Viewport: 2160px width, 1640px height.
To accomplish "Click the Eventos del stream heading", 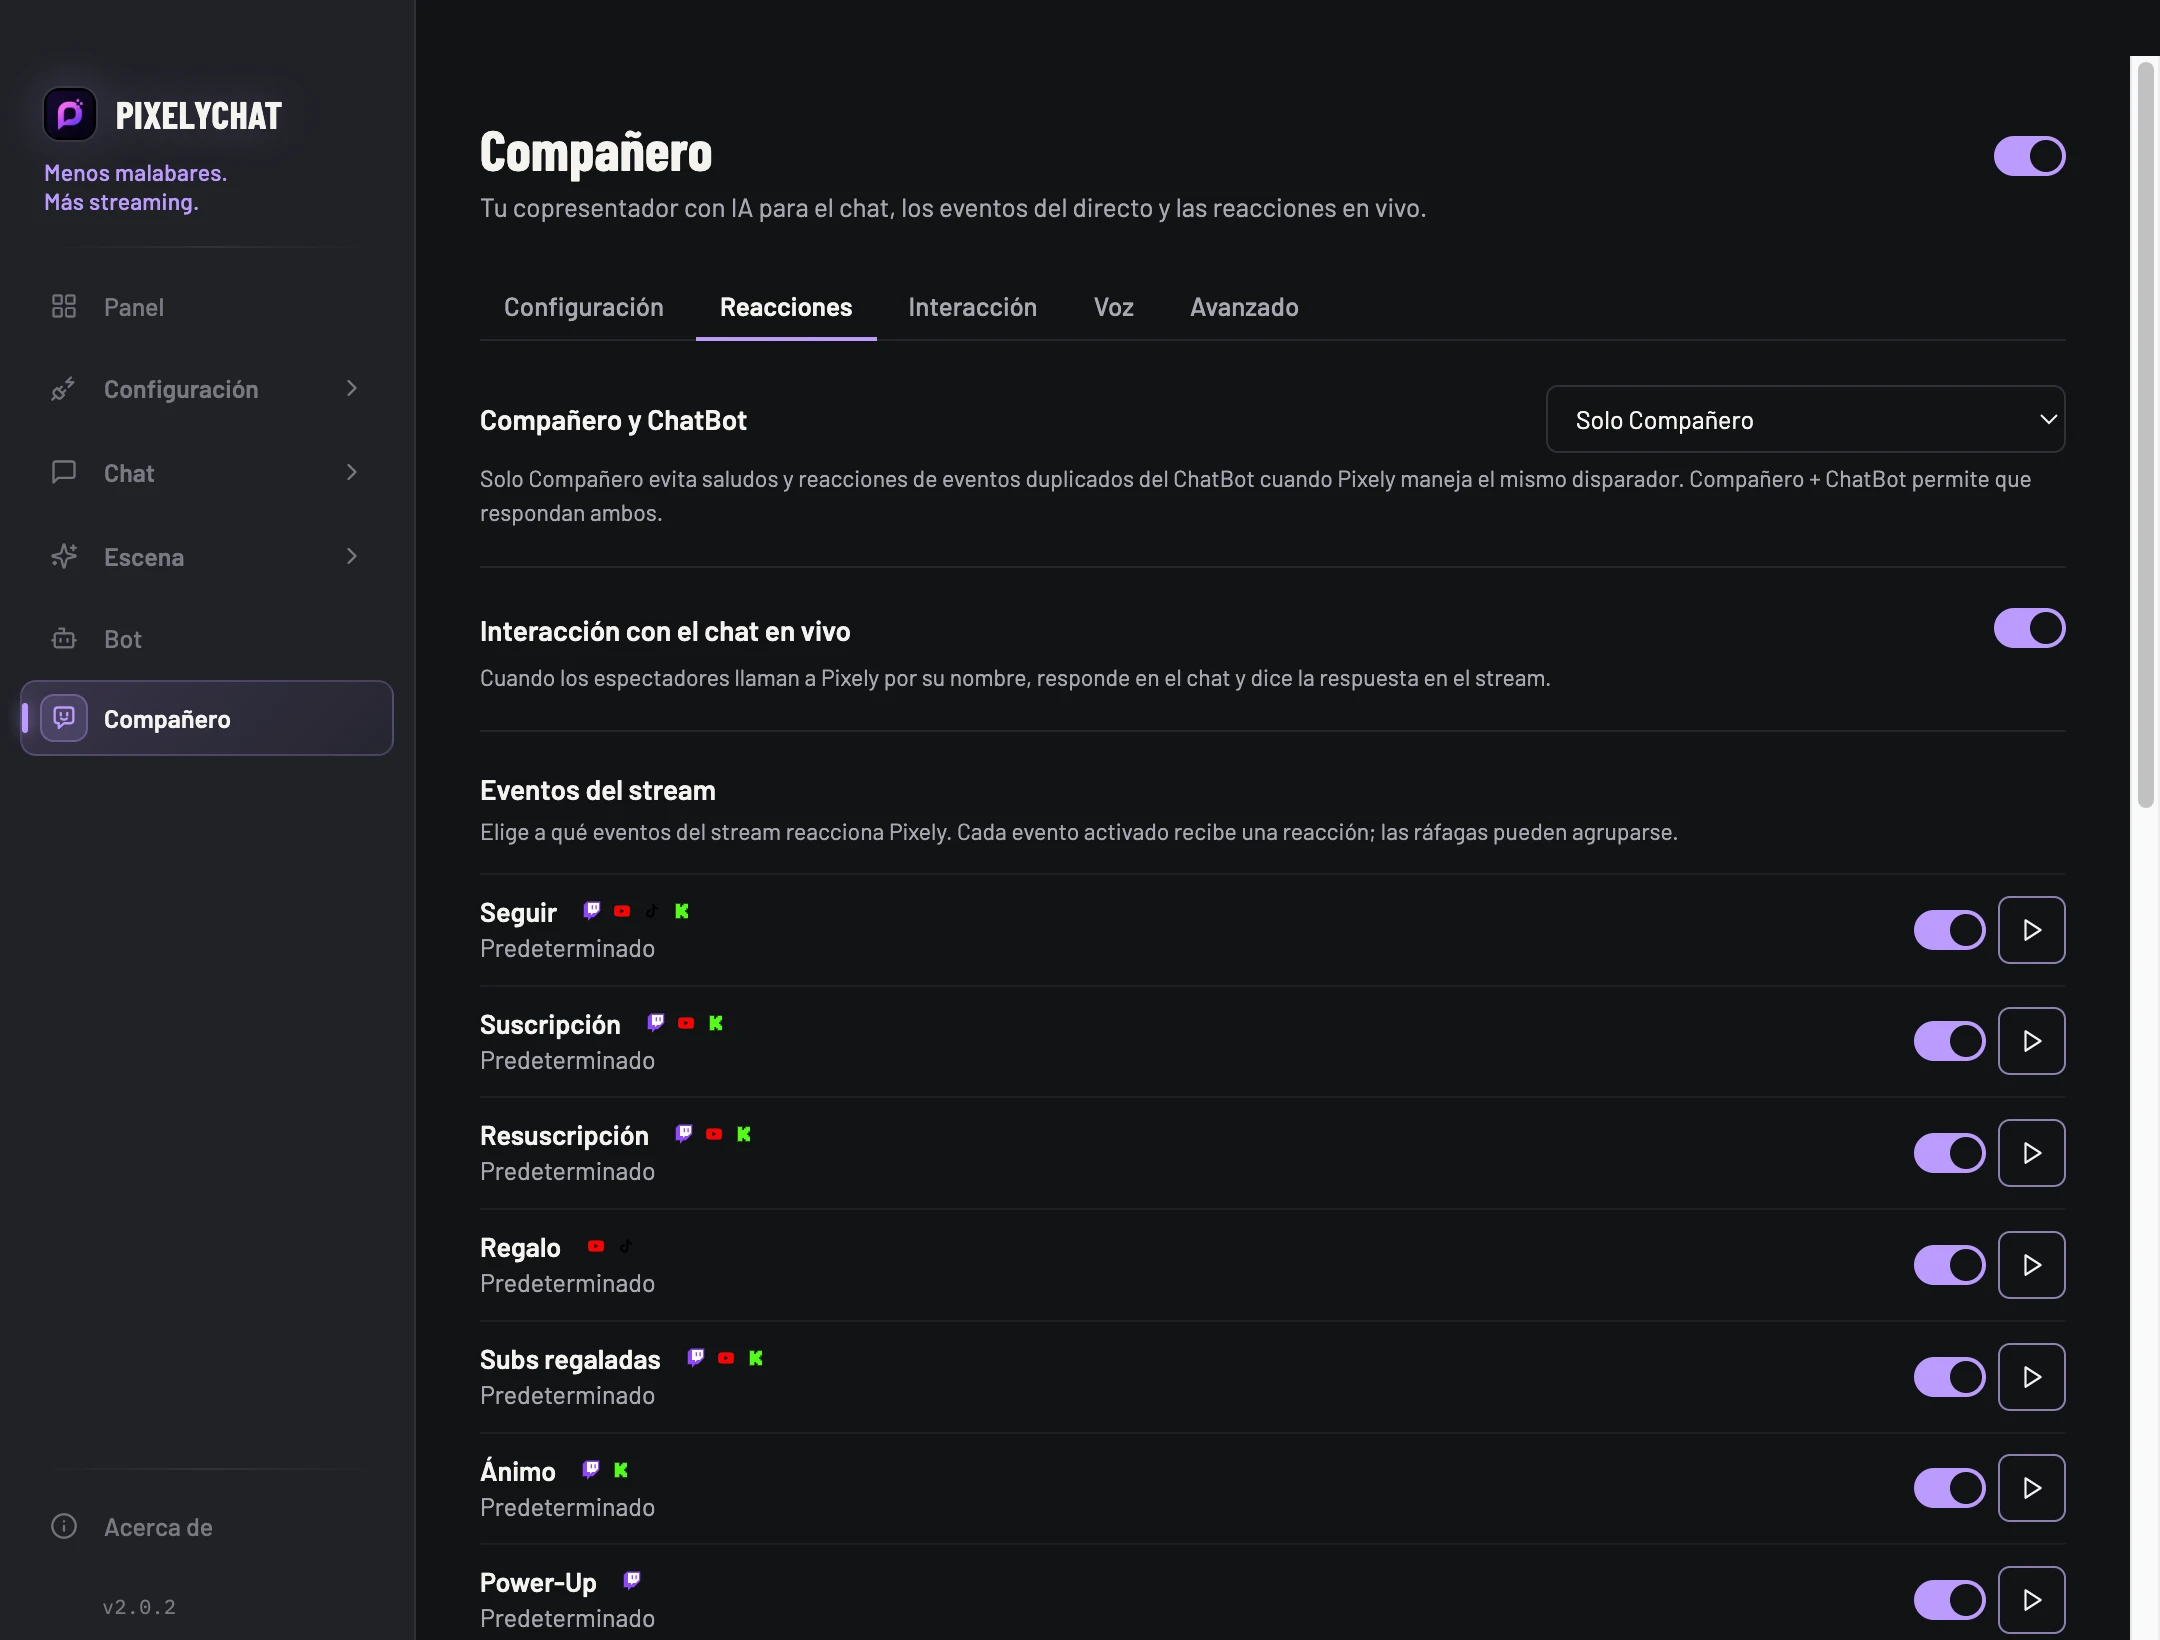I will tap(598, 790).
